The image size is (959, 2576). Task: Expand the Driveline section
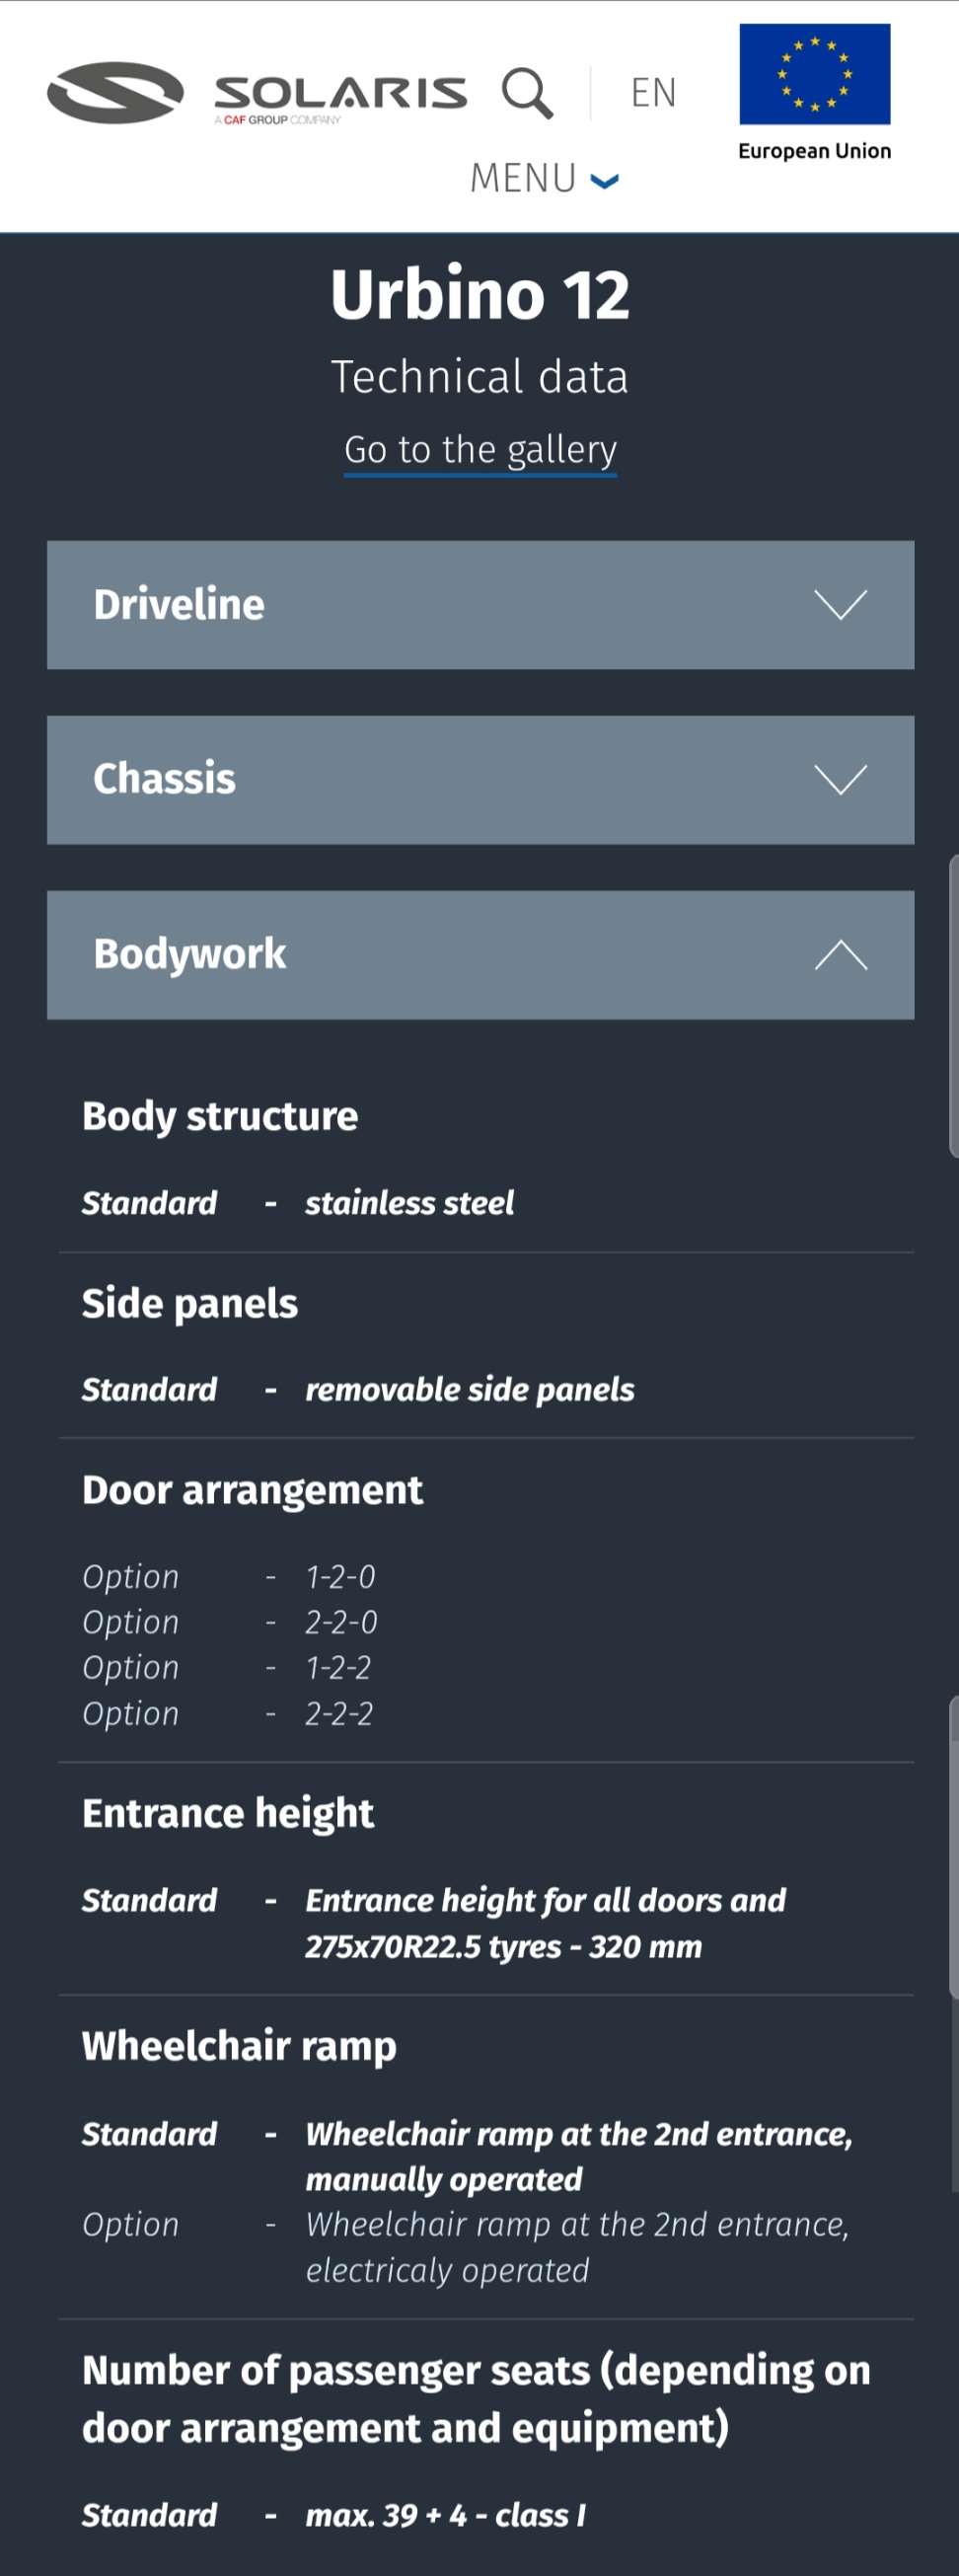tap(480, 604)
